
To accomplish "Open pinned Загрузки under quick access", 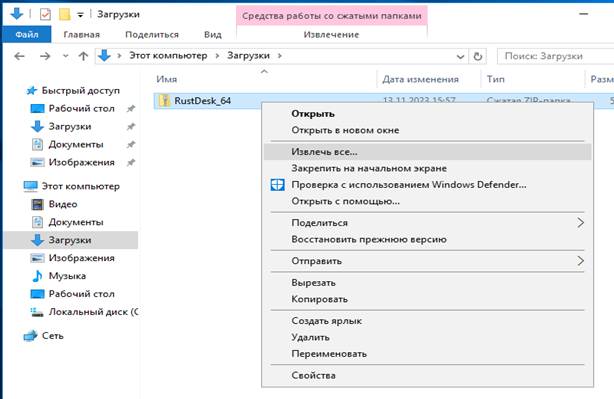I will point(70,126).
